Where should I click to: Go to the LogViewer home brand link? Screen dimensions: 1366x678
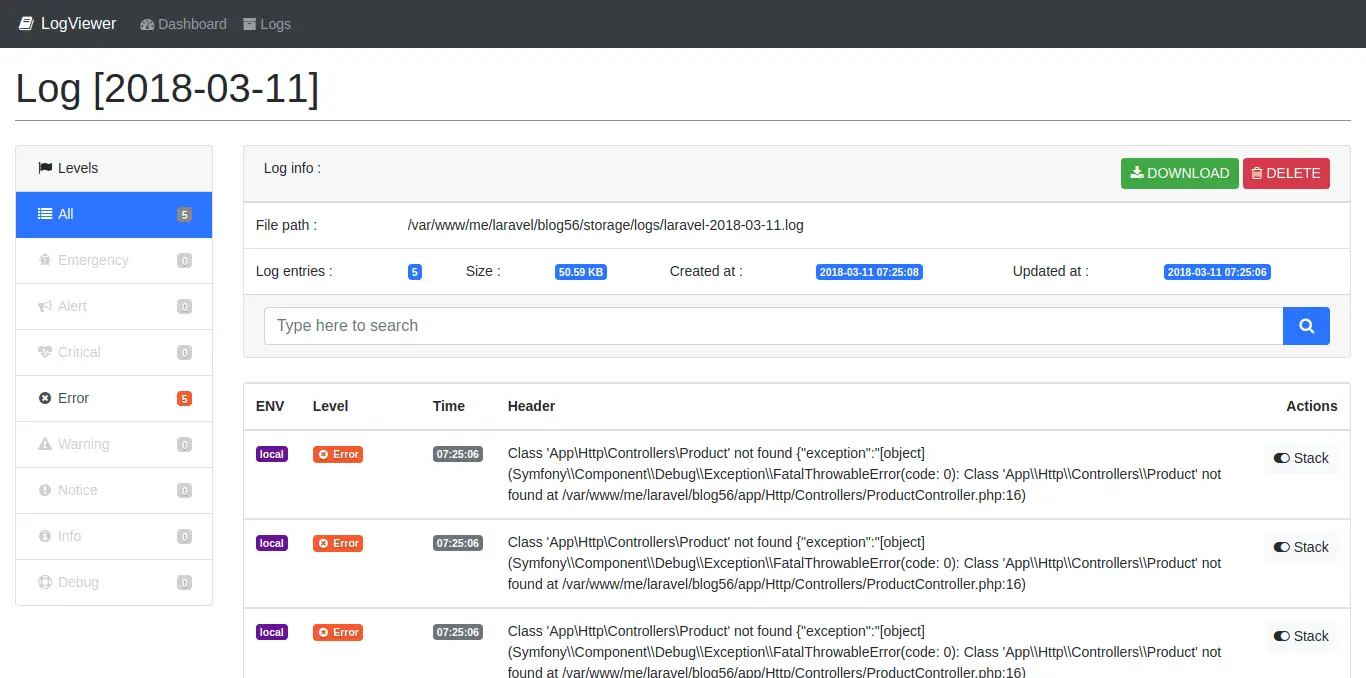(68, 24)
